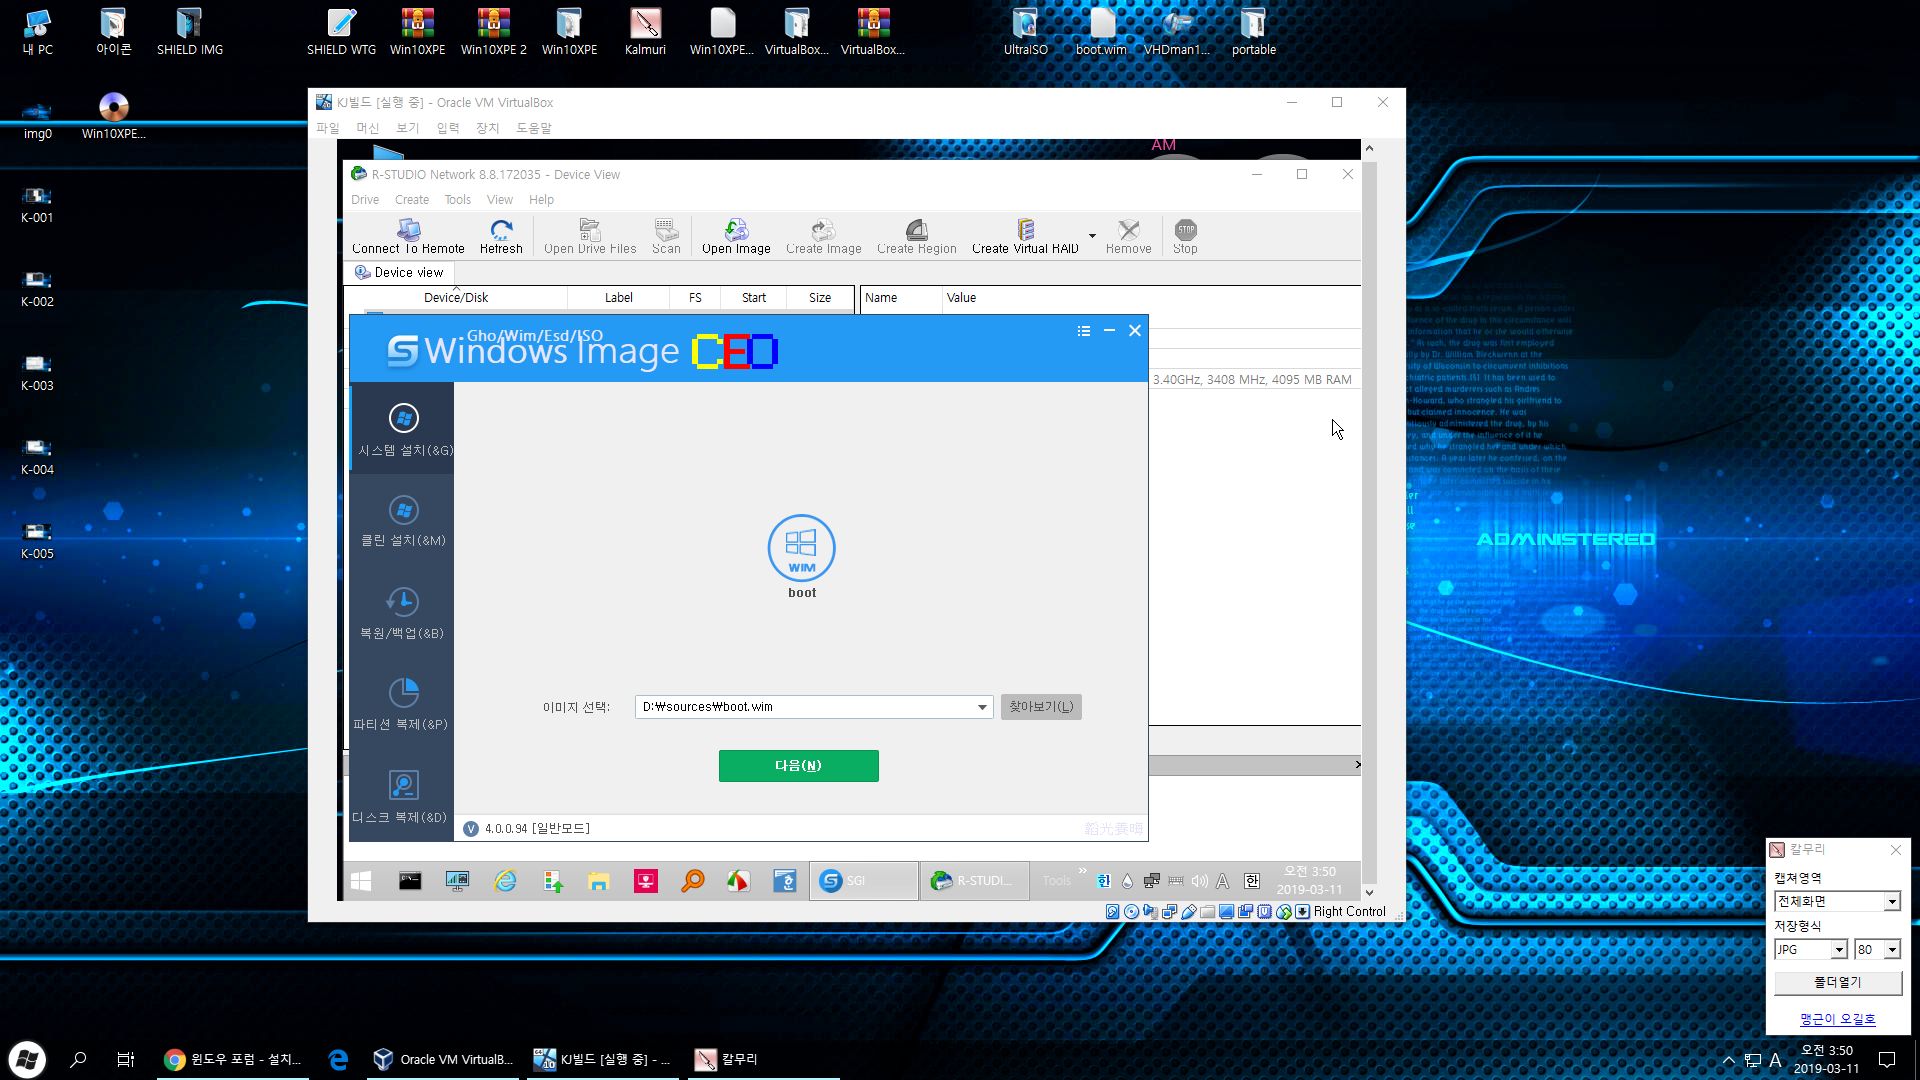Image resolution: width=1920 pixels, height=1080 pixels.
Task: Open capture area (캡쳐영역) dropdown in 칼무리
Action: pyautogui.click(x=1892, y=902)
